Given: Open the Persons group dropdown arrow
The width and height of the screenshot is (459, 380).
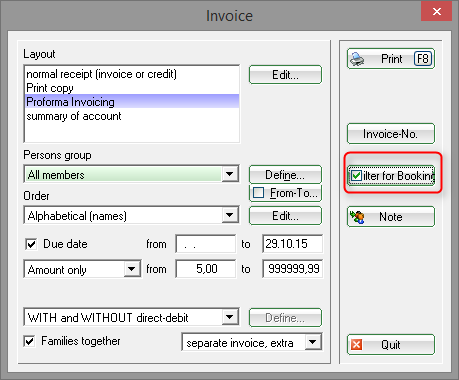Looking at the screenshot, I should pyautogui.click(x=230, y=174).
